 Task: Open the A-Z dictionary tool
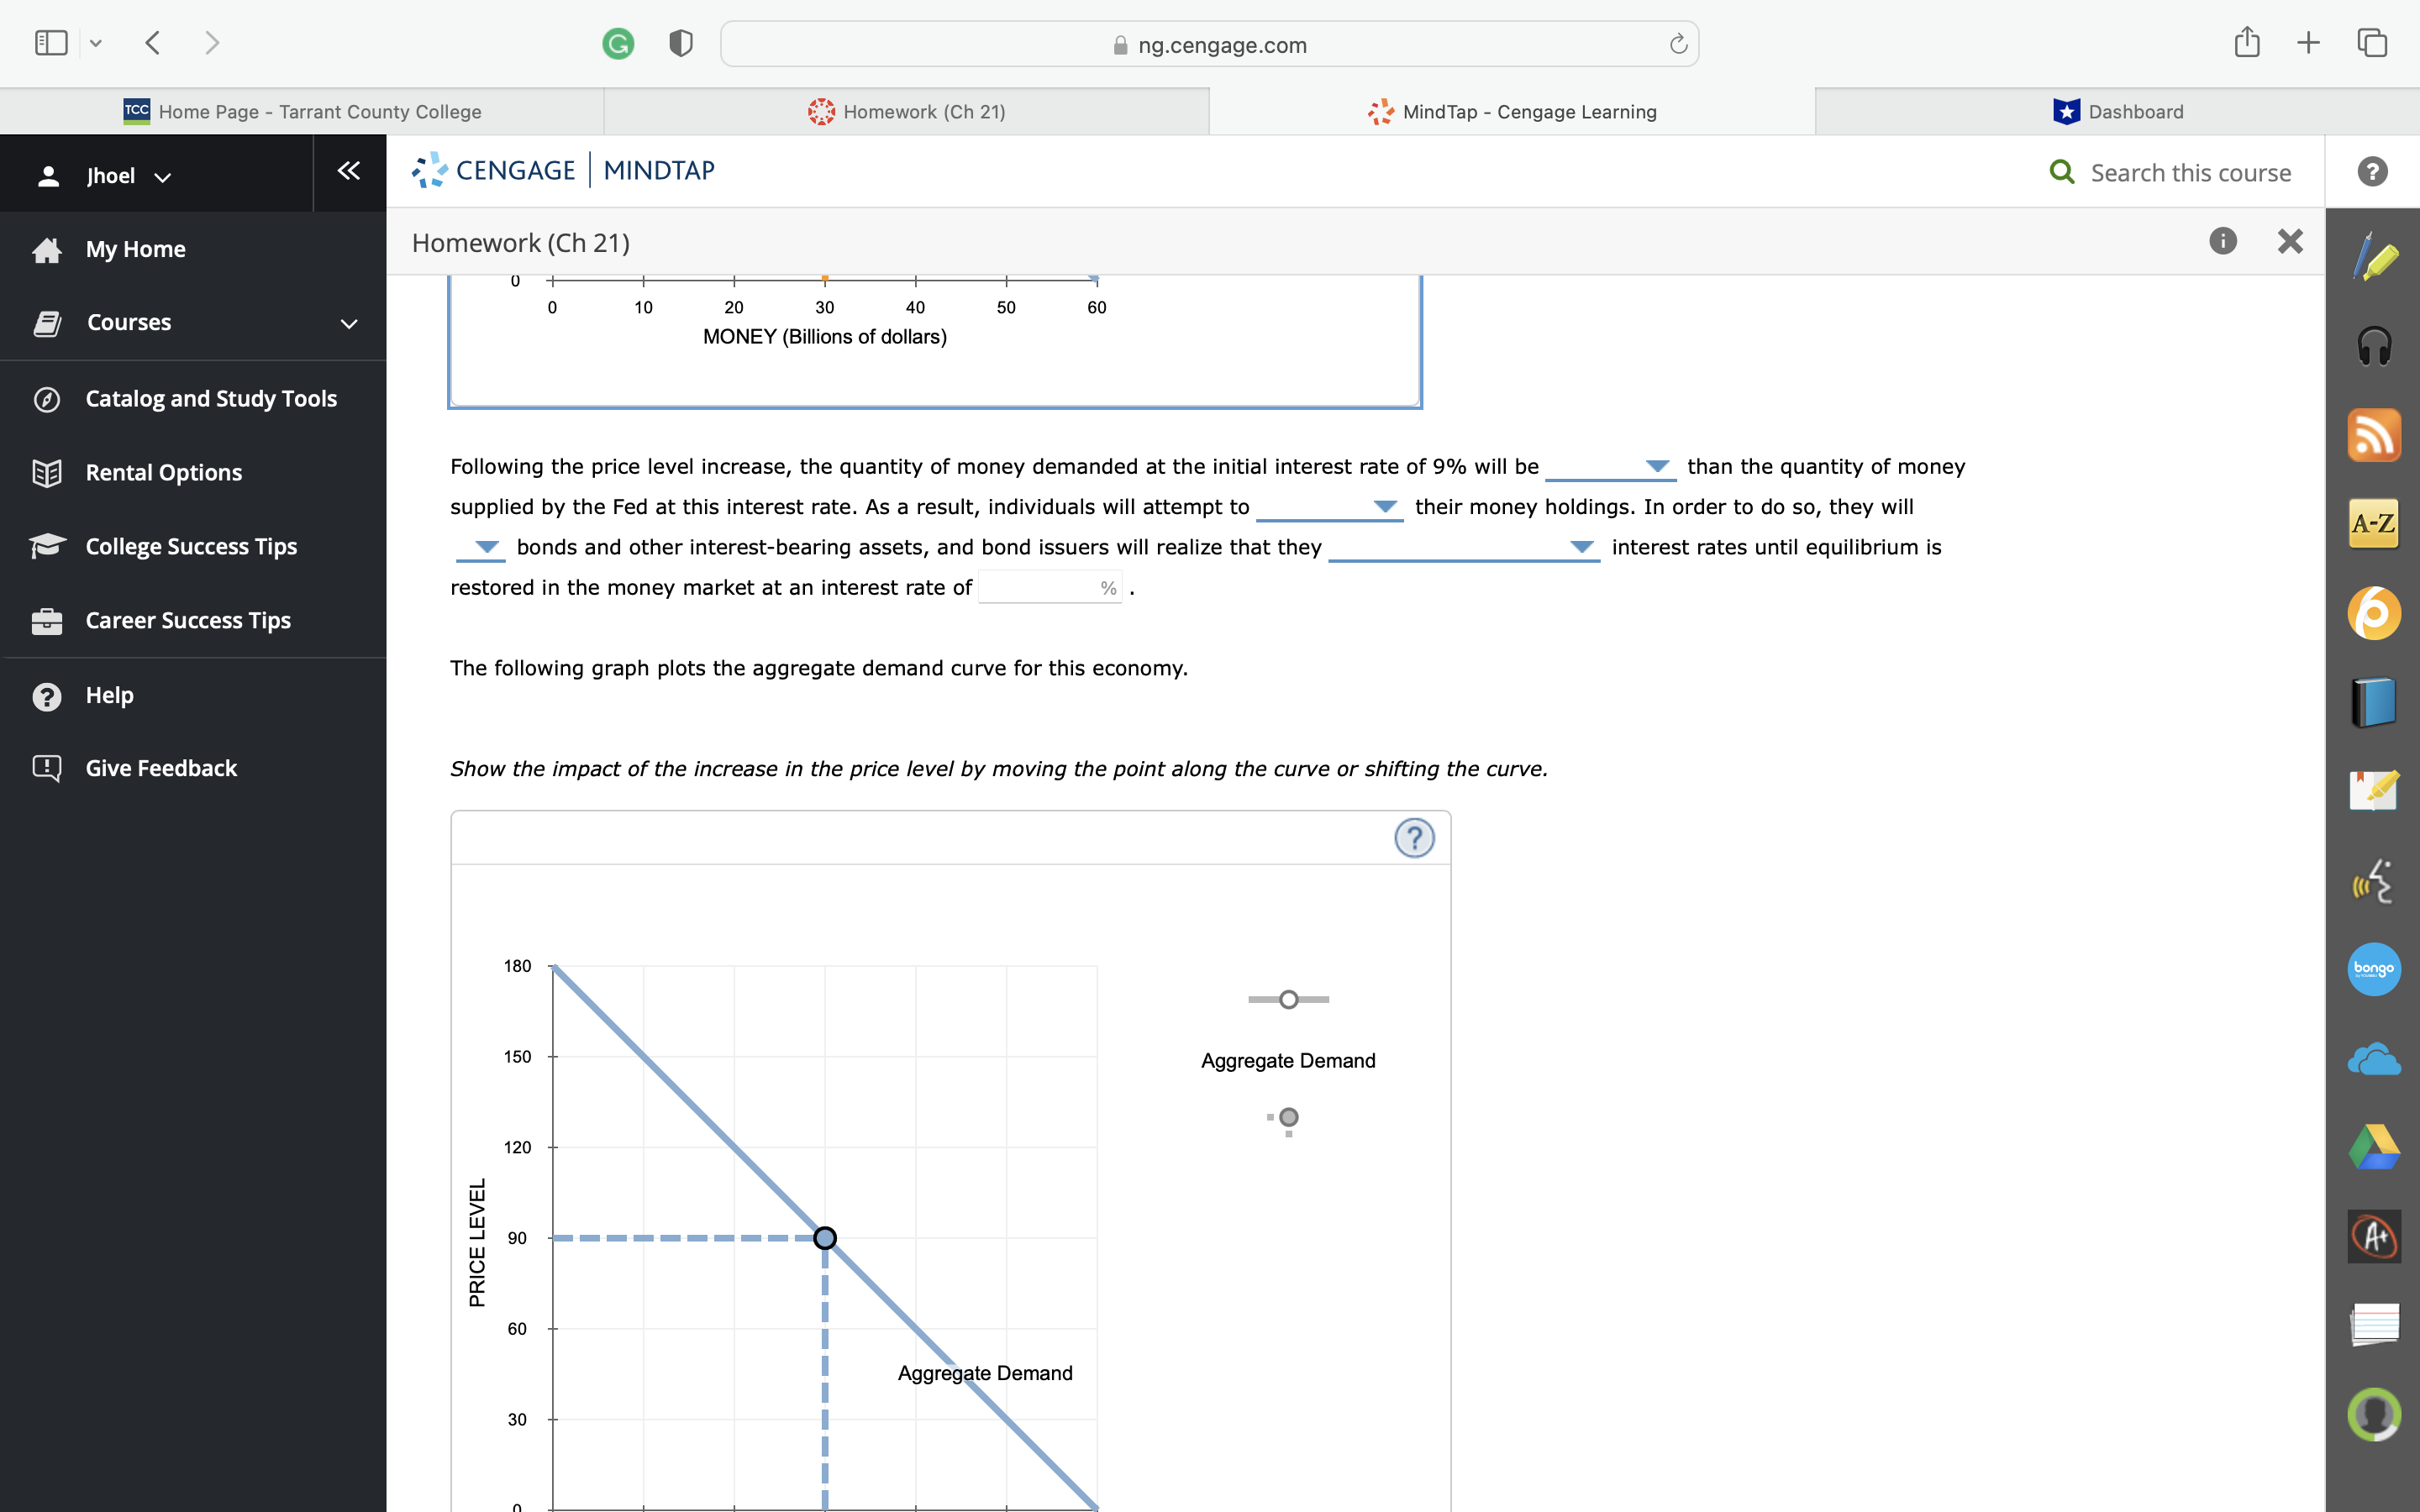tap(2374, 523)
